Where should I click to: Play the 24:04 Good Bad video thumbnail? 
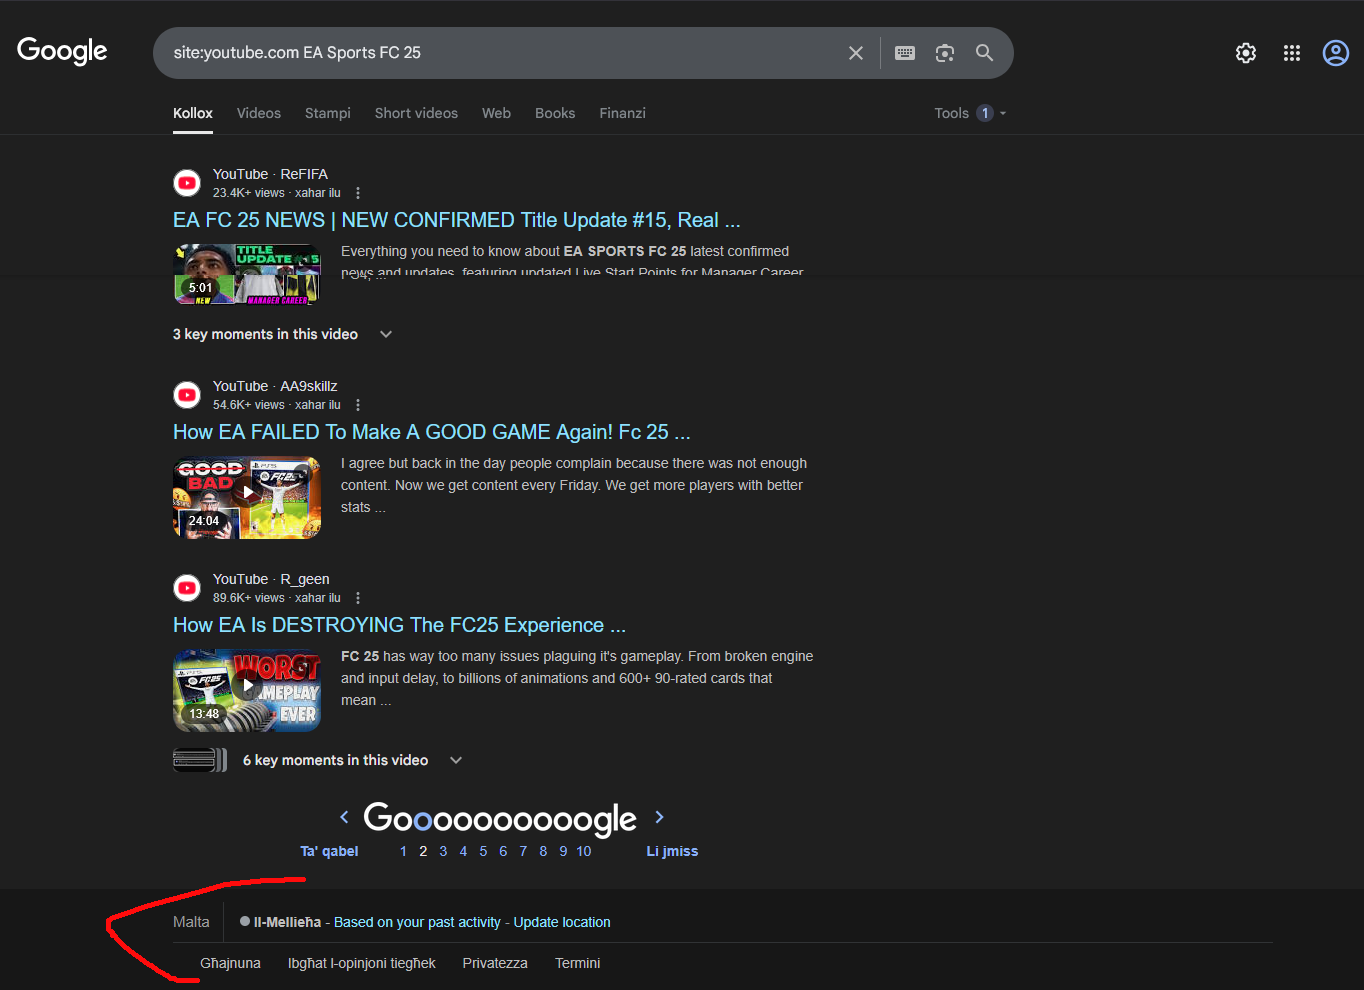(247, 497)
